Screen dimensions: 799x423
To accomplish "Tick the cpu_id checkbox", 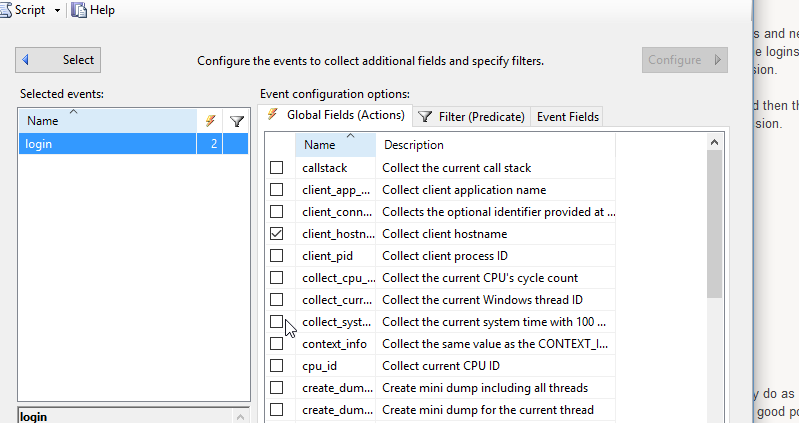I will (x=277, y=366).
